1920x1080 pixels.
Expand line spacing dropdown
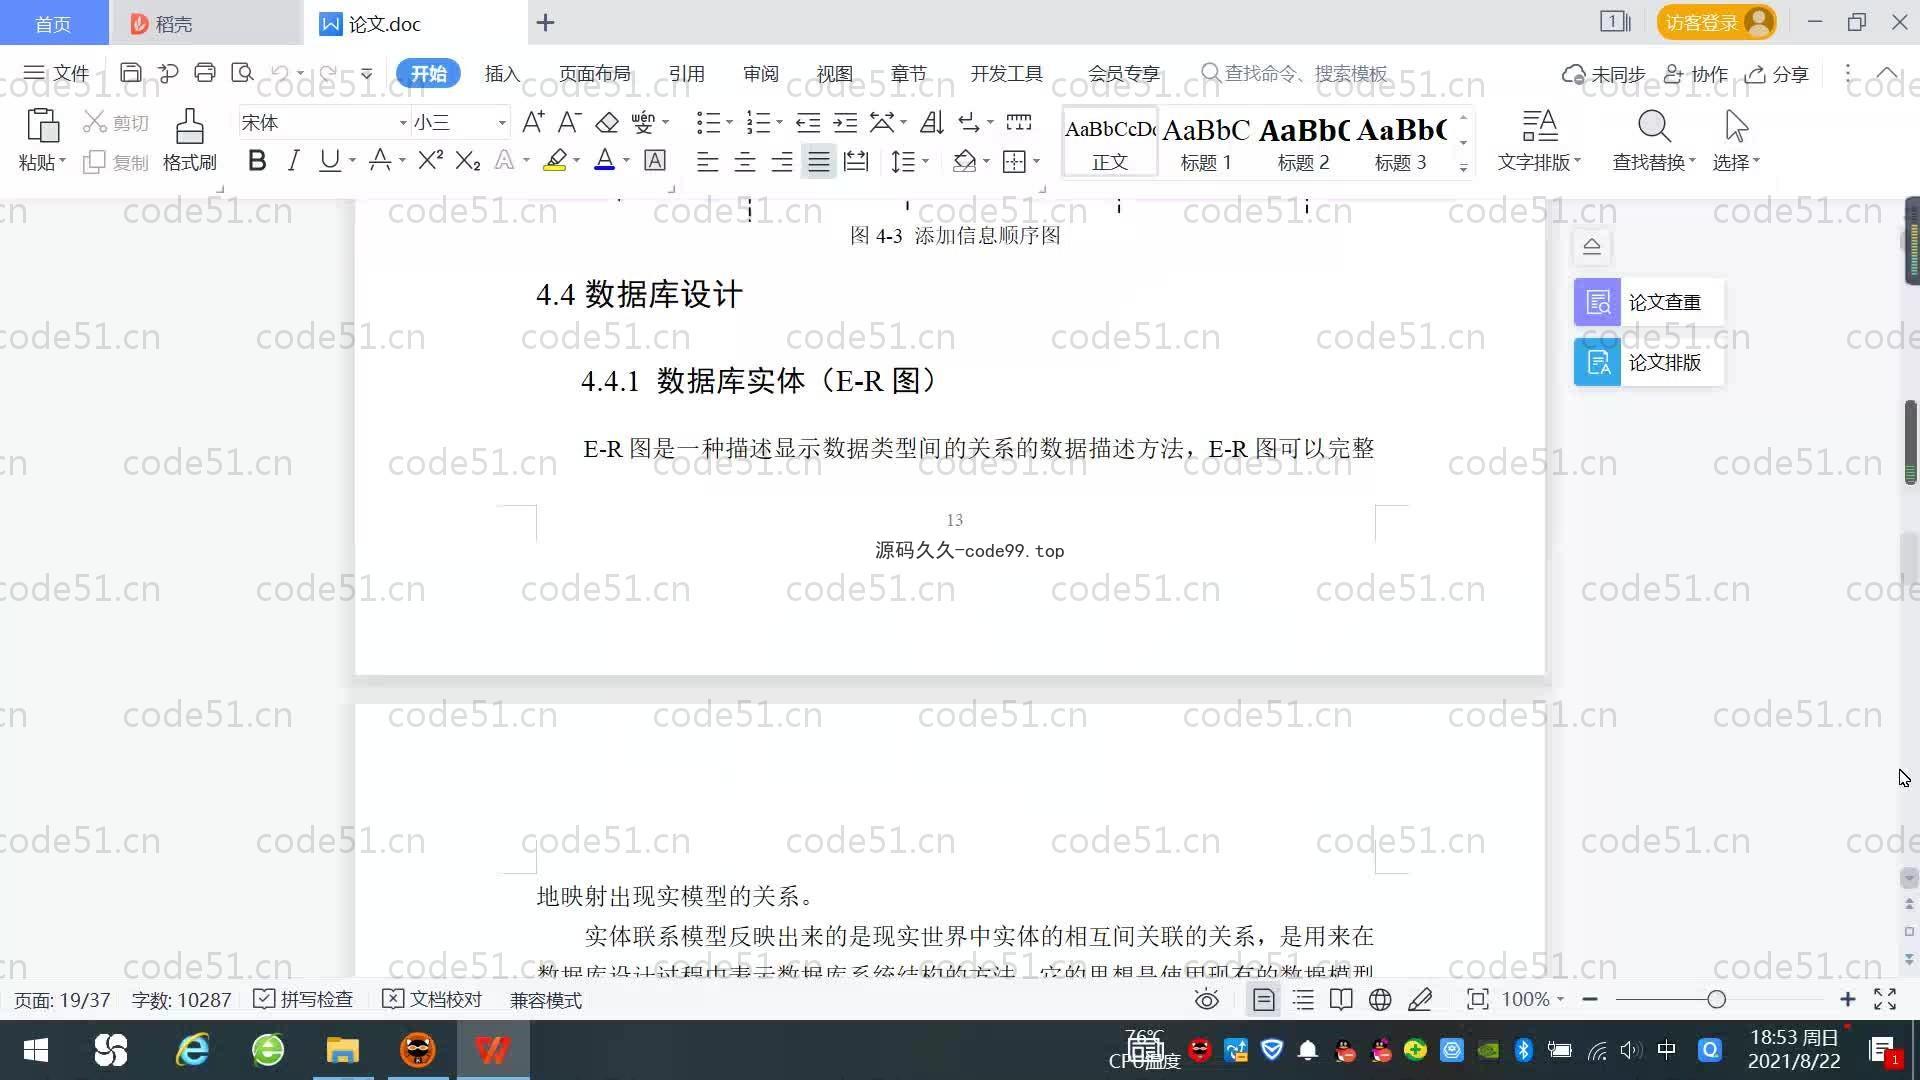(x=925, y=161)
